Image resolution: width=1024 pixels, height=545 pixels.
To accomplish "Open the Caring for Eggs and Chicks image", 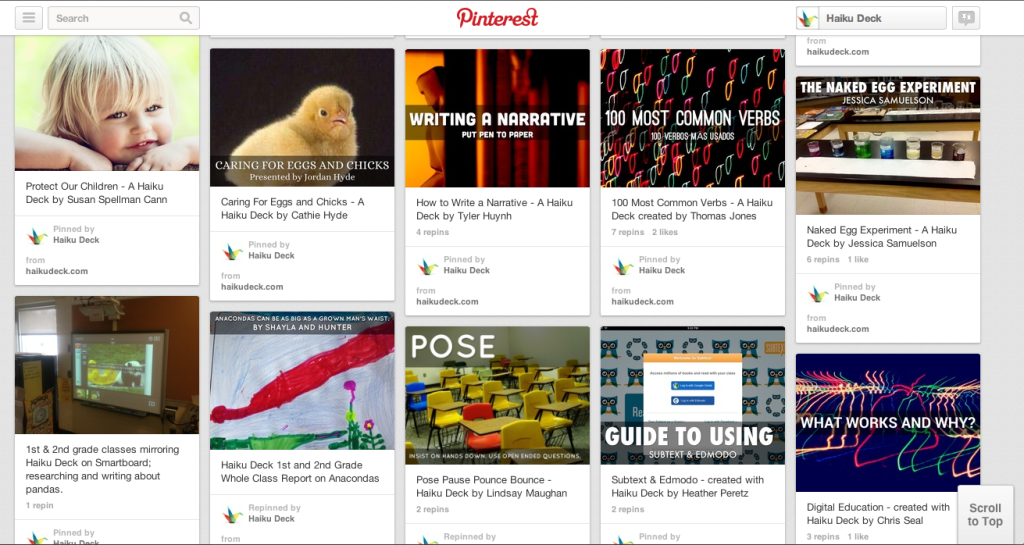I will coord(302,117).
